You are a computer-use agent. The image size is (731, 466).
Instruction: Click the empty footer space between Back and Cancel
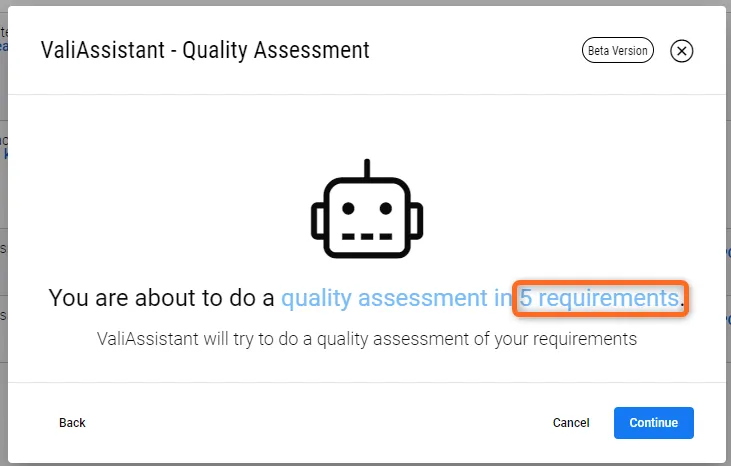pos(310,423)
